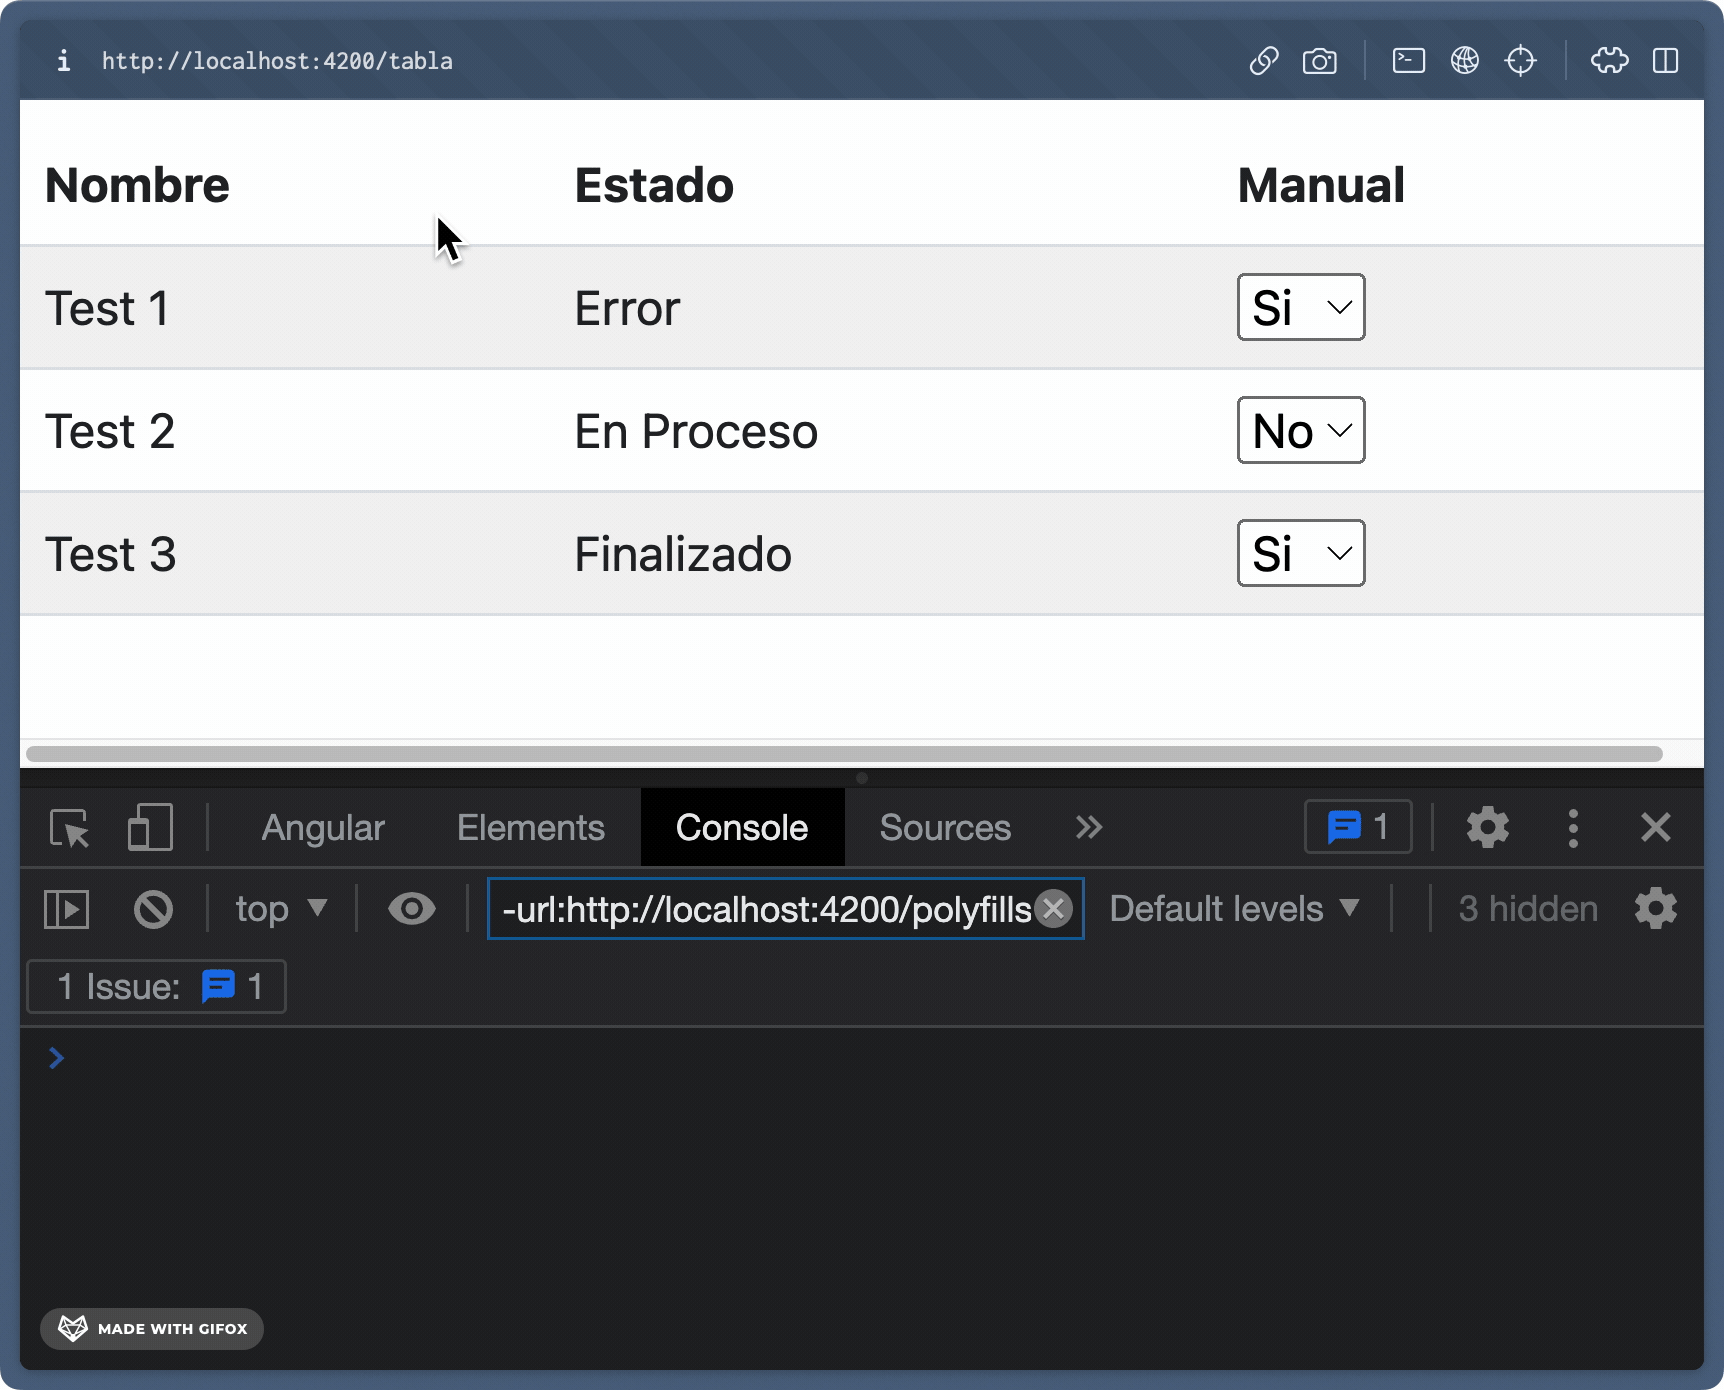This screenshot has height=1390, width=1724.
Task: Open the browser extensions puzzle icon
Action: tap(1610, 60)
